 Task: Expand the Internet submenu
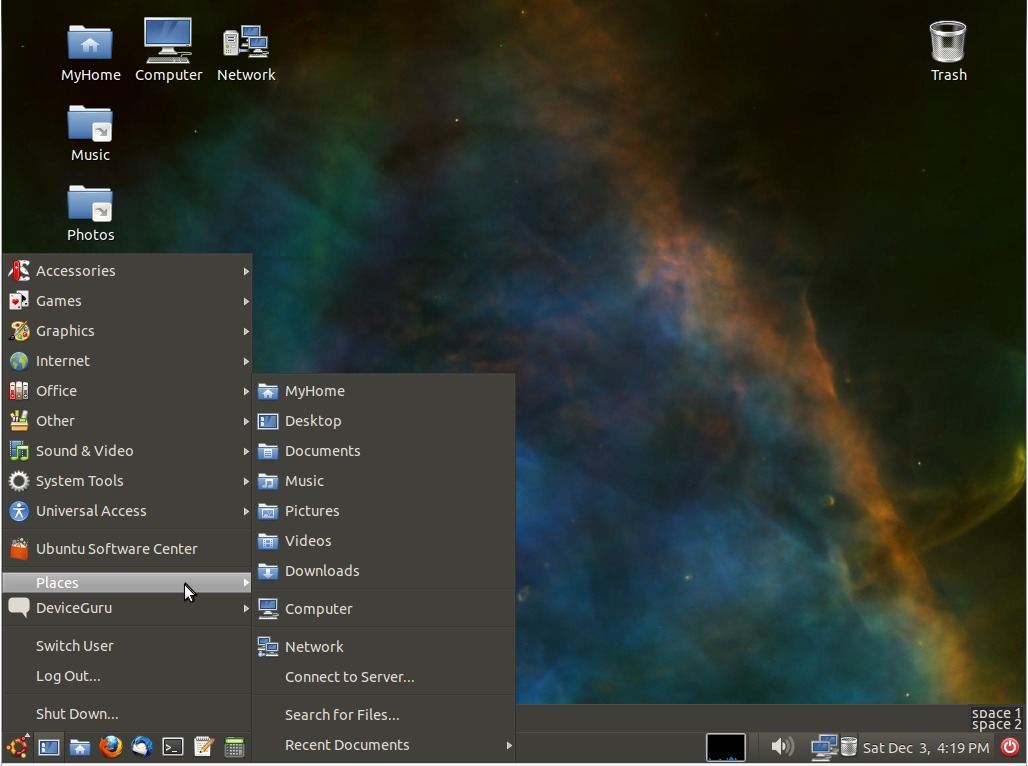(x=127, y=361)
